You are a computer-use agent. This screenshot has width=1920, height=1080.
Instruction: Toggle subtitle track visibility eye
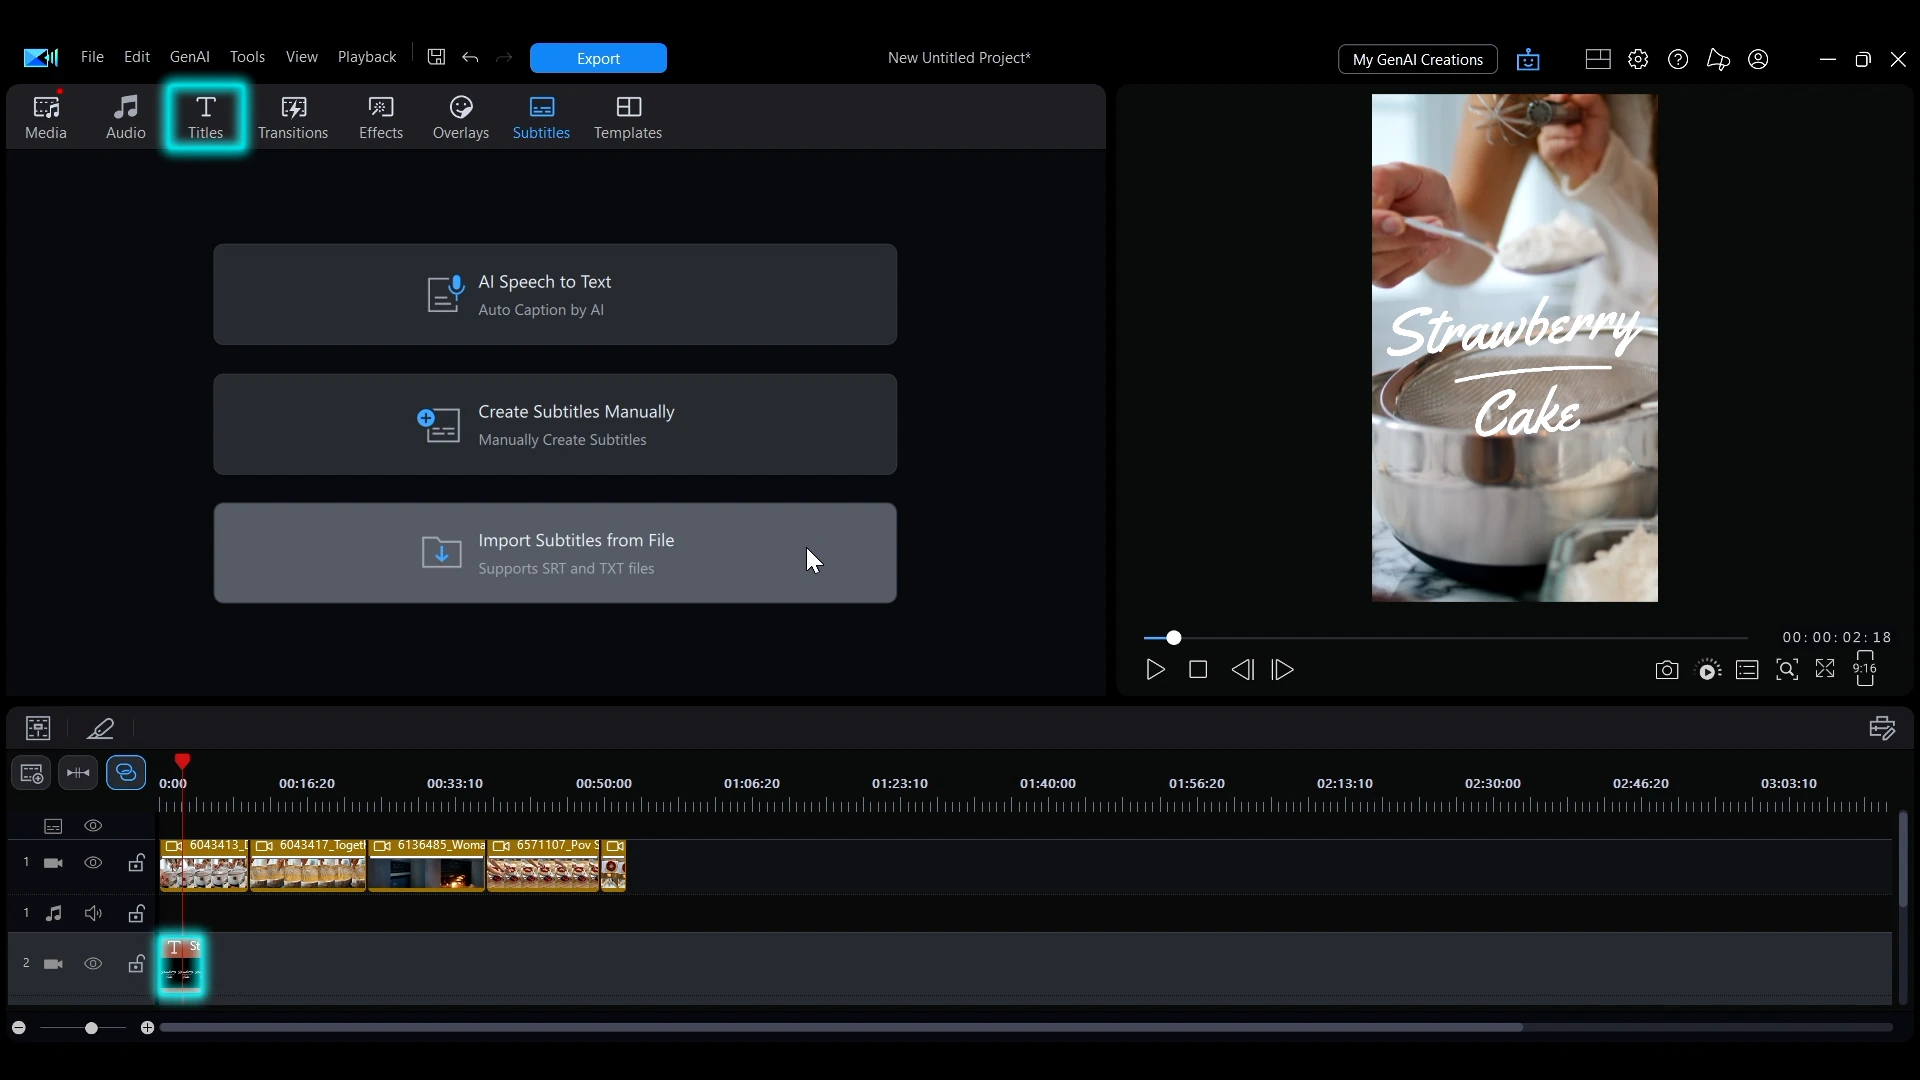tap(93, 826)
